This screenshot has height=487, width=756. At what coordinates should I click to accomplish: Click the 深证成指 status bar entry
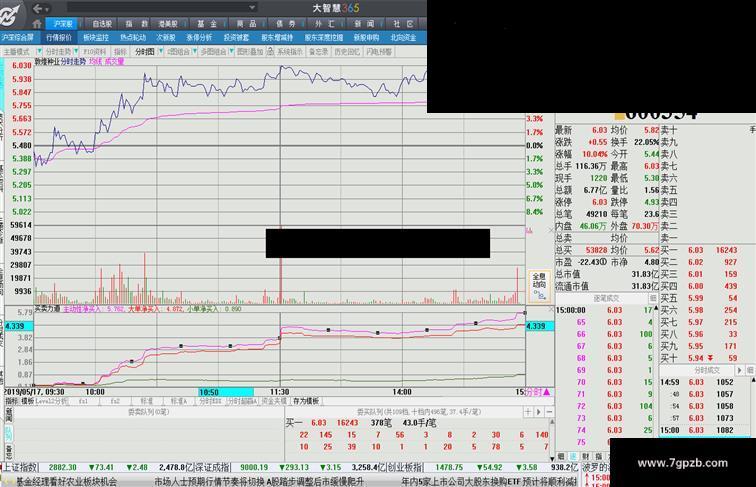click(213, 467)
